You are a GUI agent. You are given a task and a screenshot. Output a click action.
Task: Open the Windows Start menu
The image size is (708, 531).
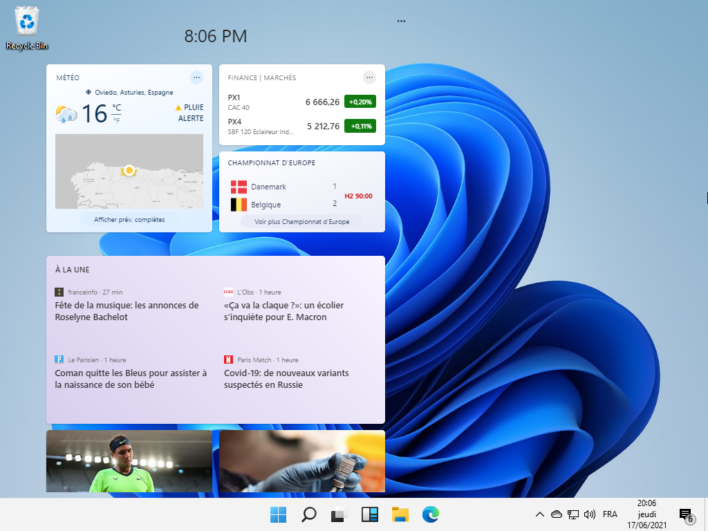tap(278, 515)
